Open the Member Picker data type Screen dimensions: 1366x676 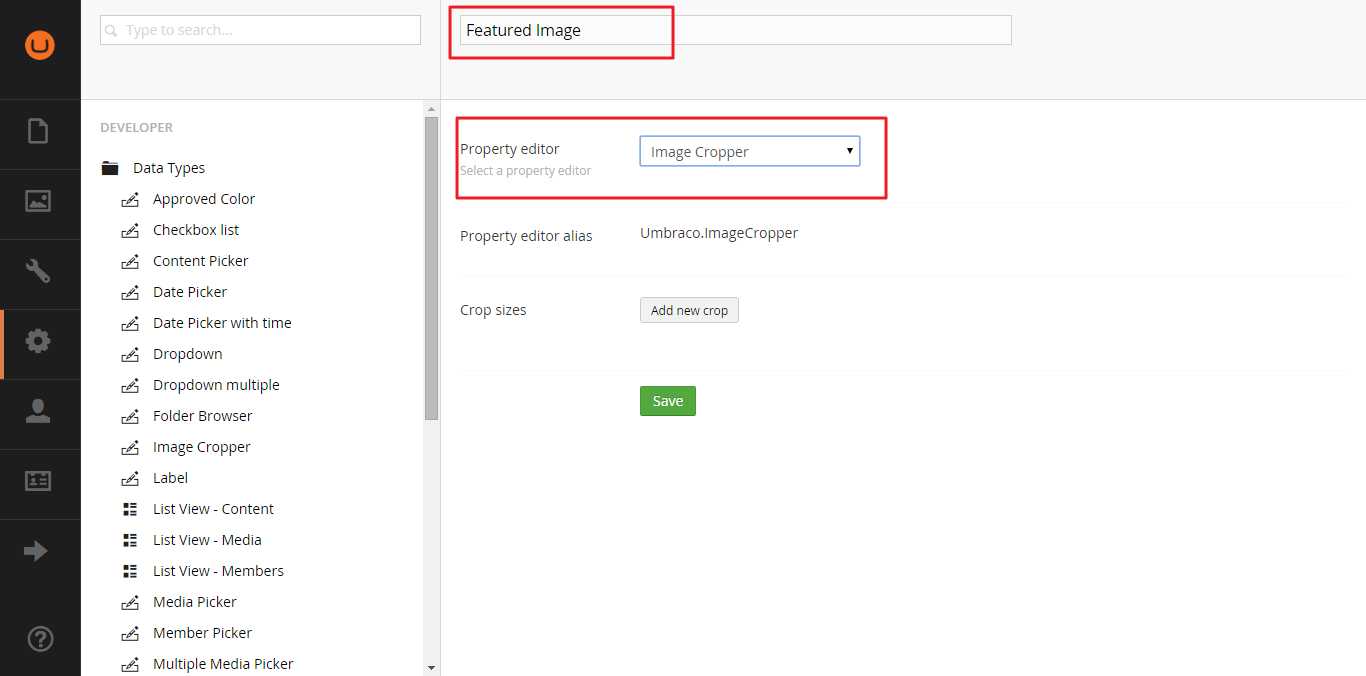pyautogui.click(x=202, y=633)
